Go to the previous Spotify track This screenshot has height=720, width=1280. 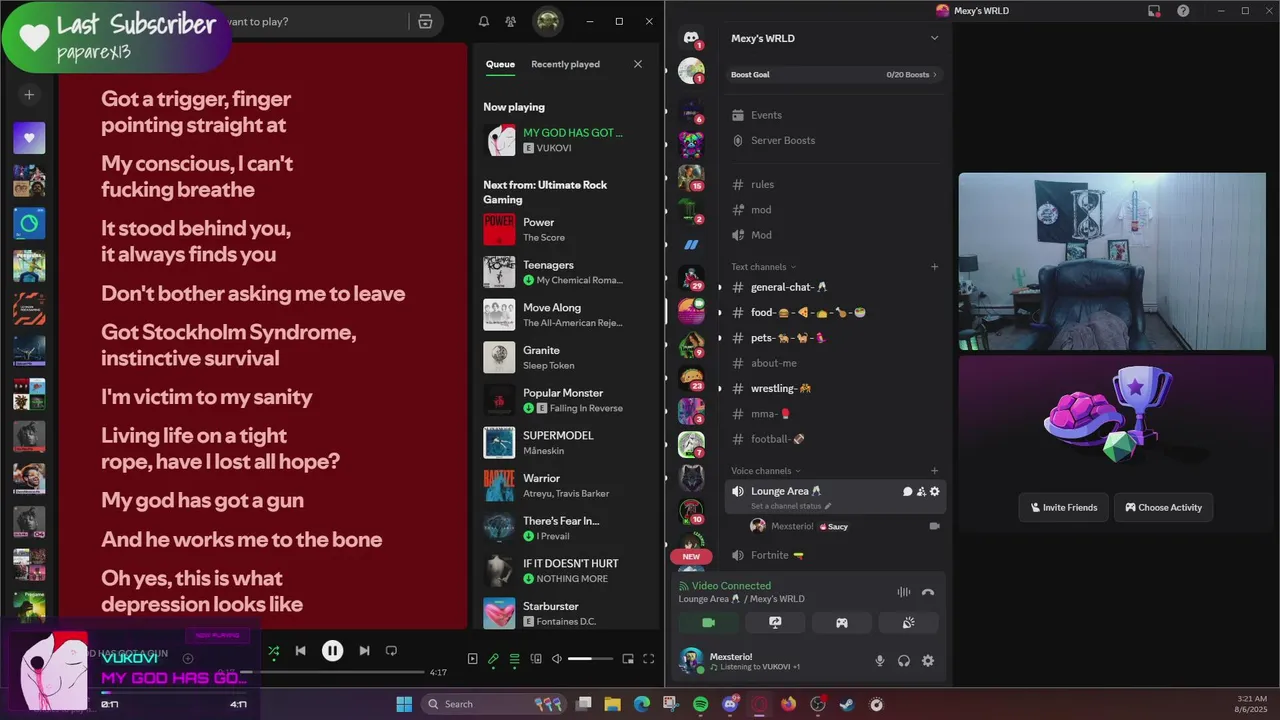point(300,651)
